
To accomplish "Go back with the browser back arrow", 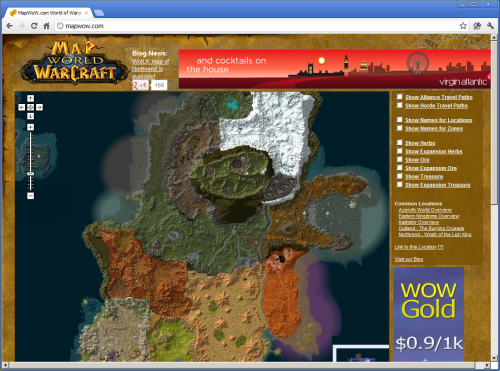I will 9,26.
